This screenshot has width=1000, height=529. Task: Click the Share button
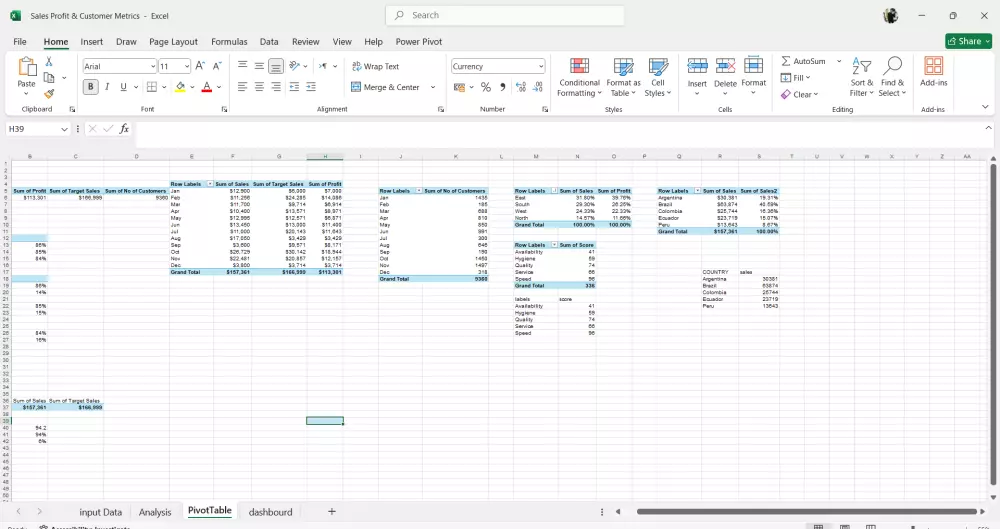coord(968,41)
